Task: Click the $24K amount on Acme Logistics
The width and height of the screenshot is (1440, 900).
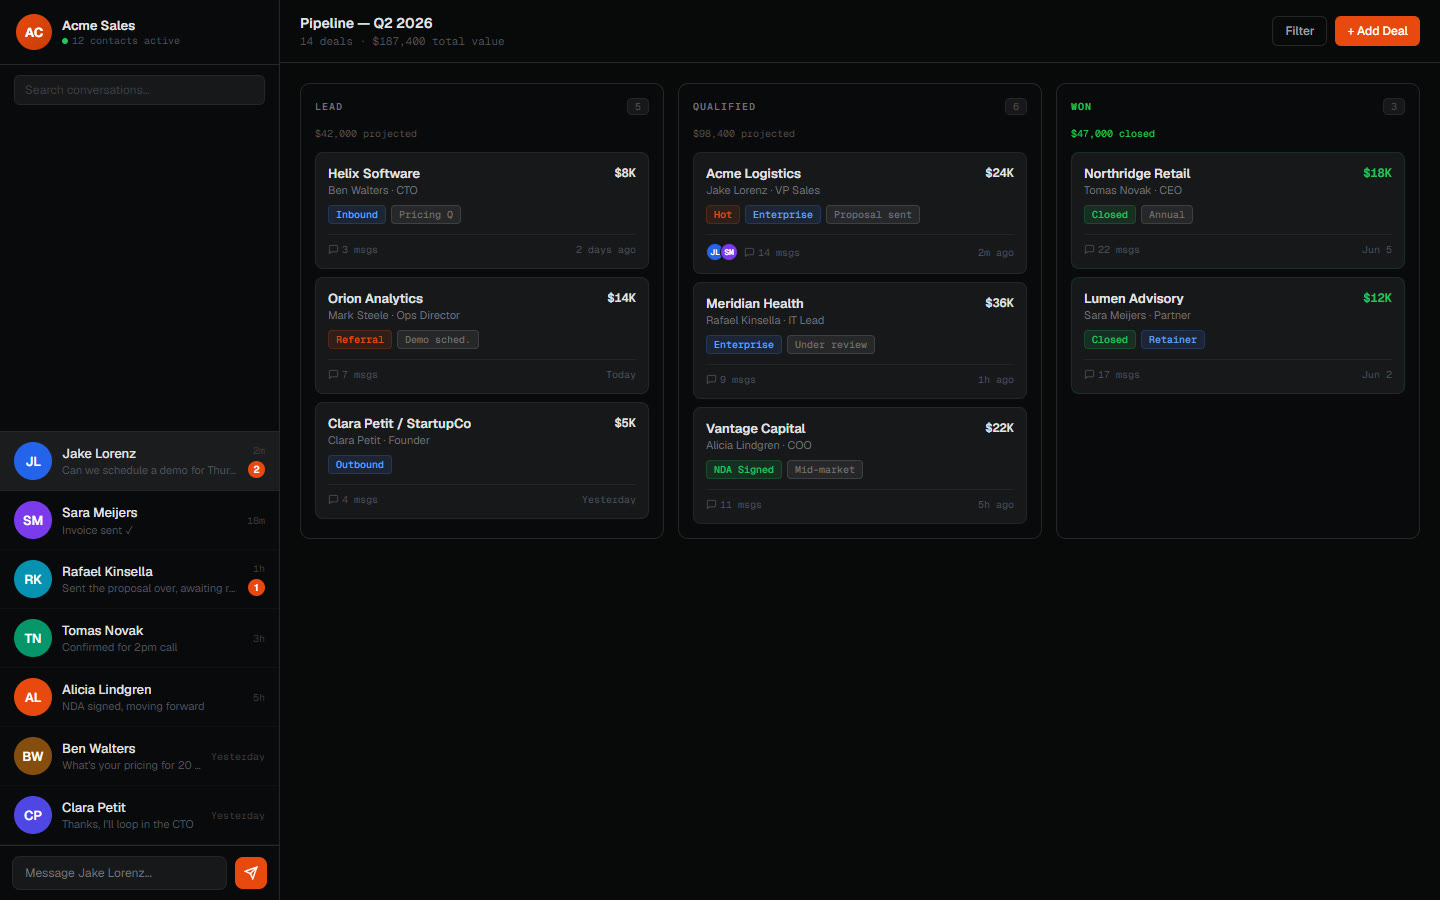Action: click(x=1000, y=173)
